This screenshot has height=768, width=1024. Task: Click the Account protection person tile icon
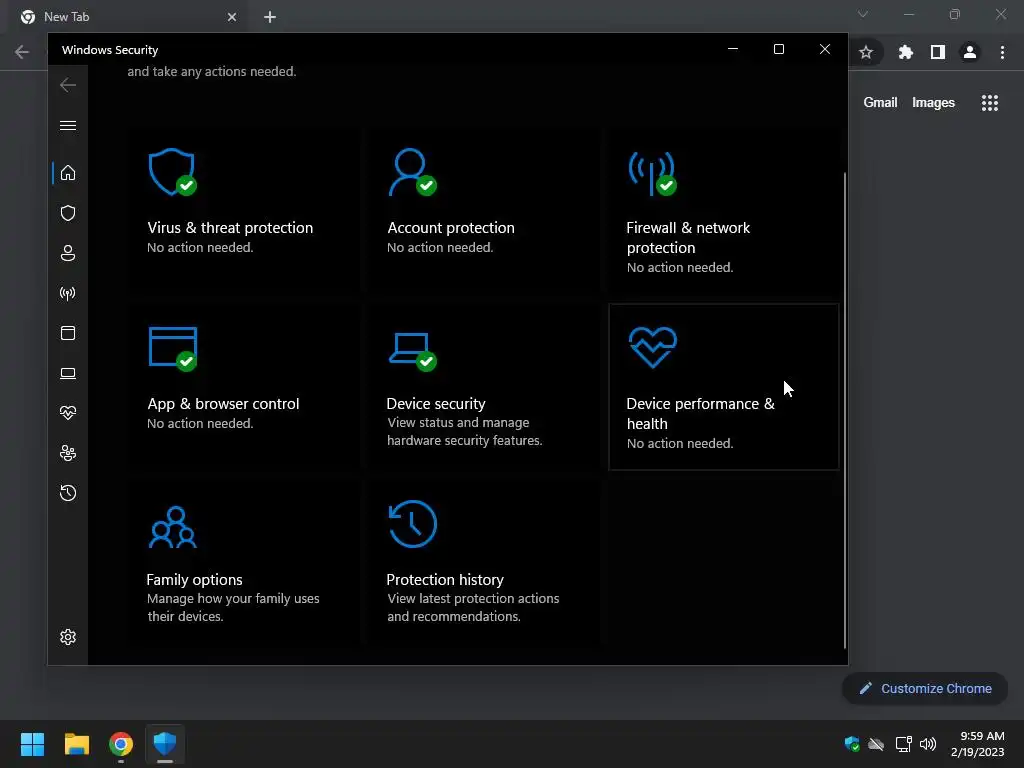pos(412,172)
